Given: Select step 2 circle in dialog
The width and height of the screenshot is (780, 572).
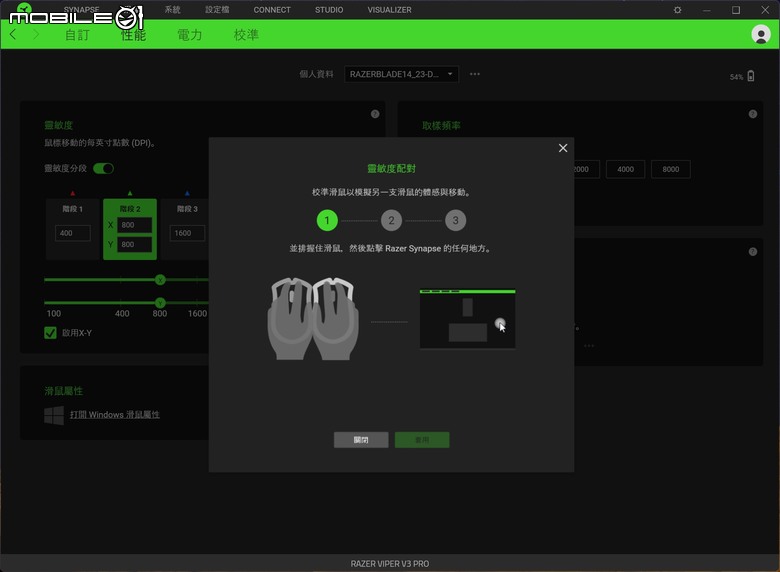Looking at the screenshot, I should click(391, 220).
